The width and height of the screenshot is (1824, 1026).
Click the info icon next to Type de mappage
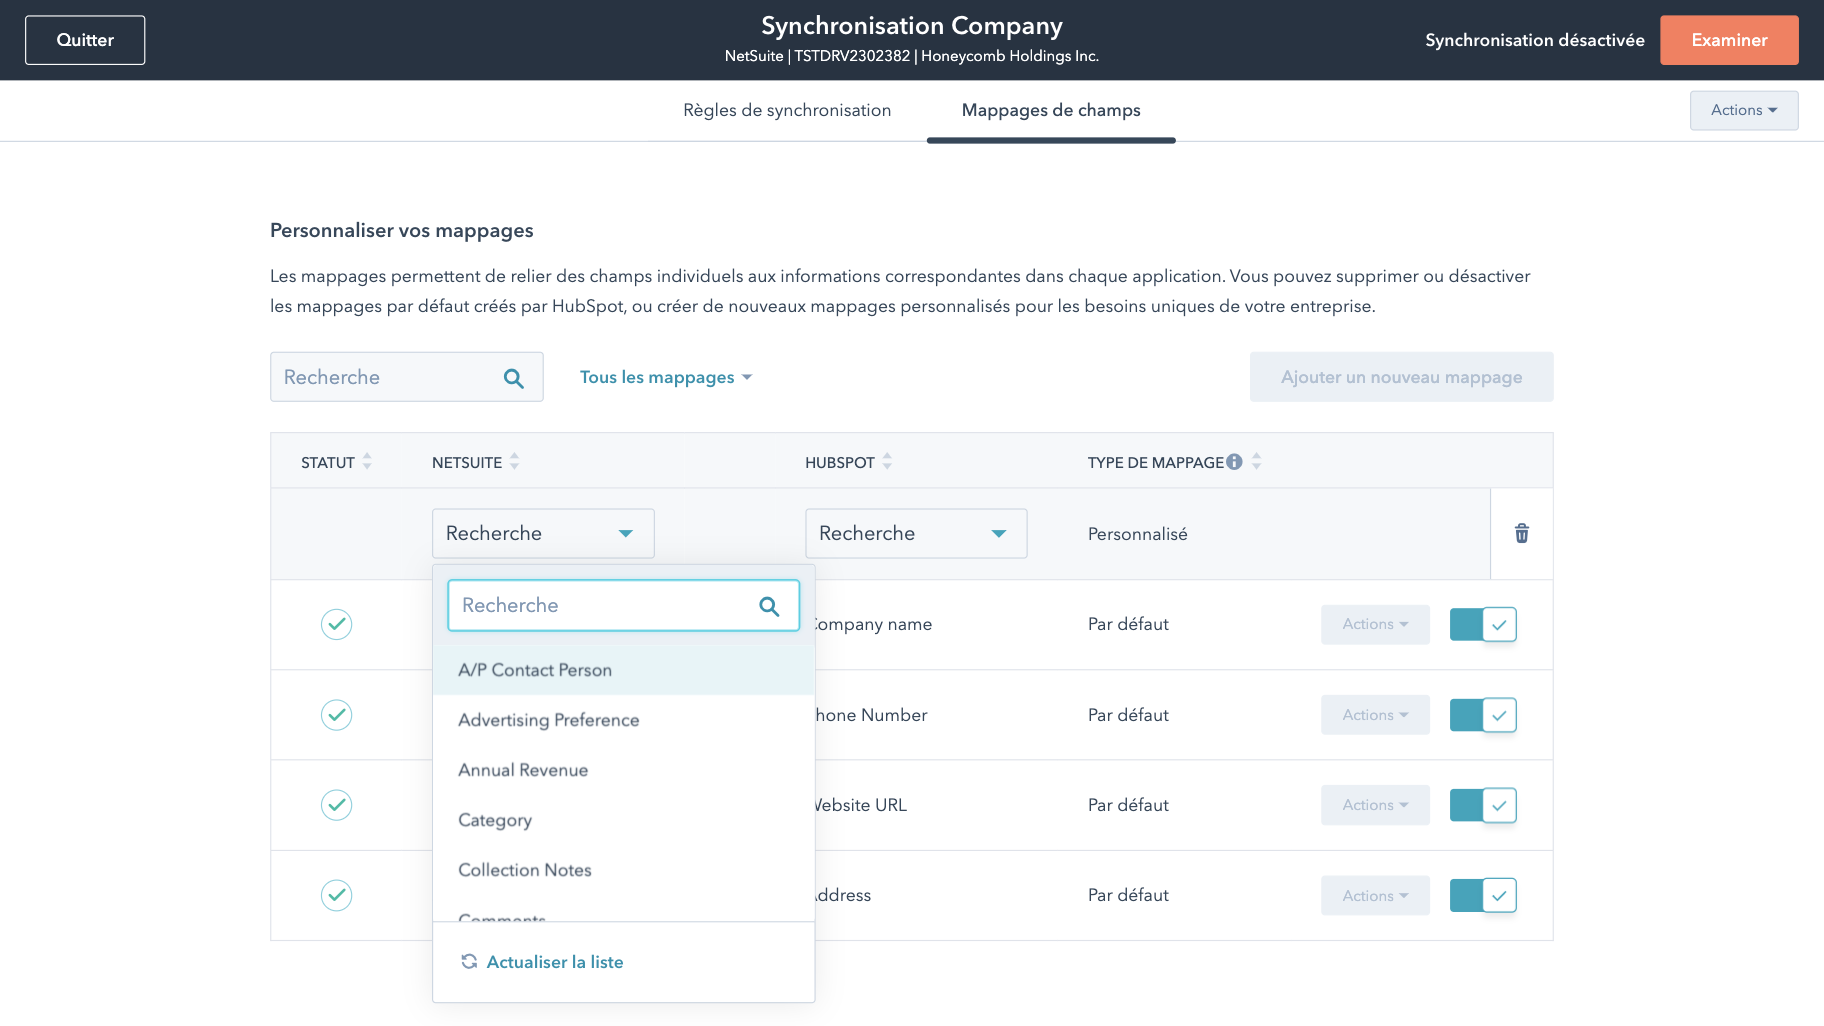[x=1234, y=462]
